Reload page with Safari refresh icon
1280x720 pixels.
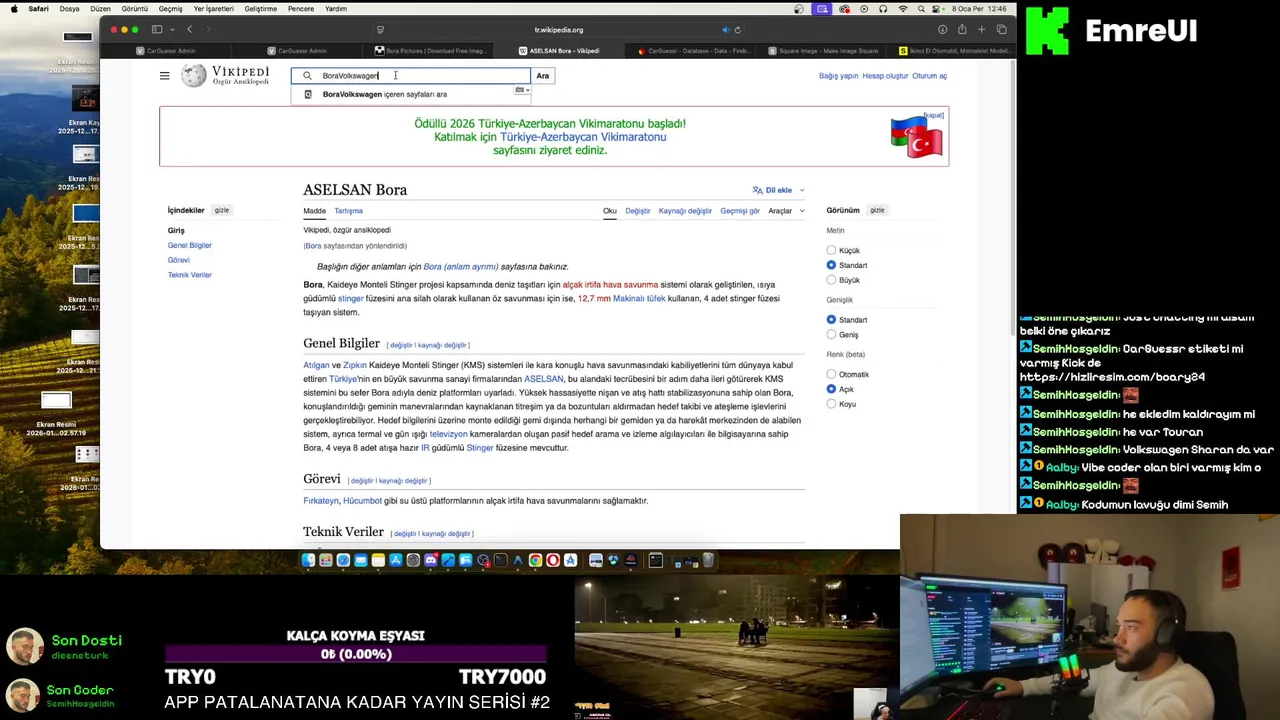click(x=738, y=30)
